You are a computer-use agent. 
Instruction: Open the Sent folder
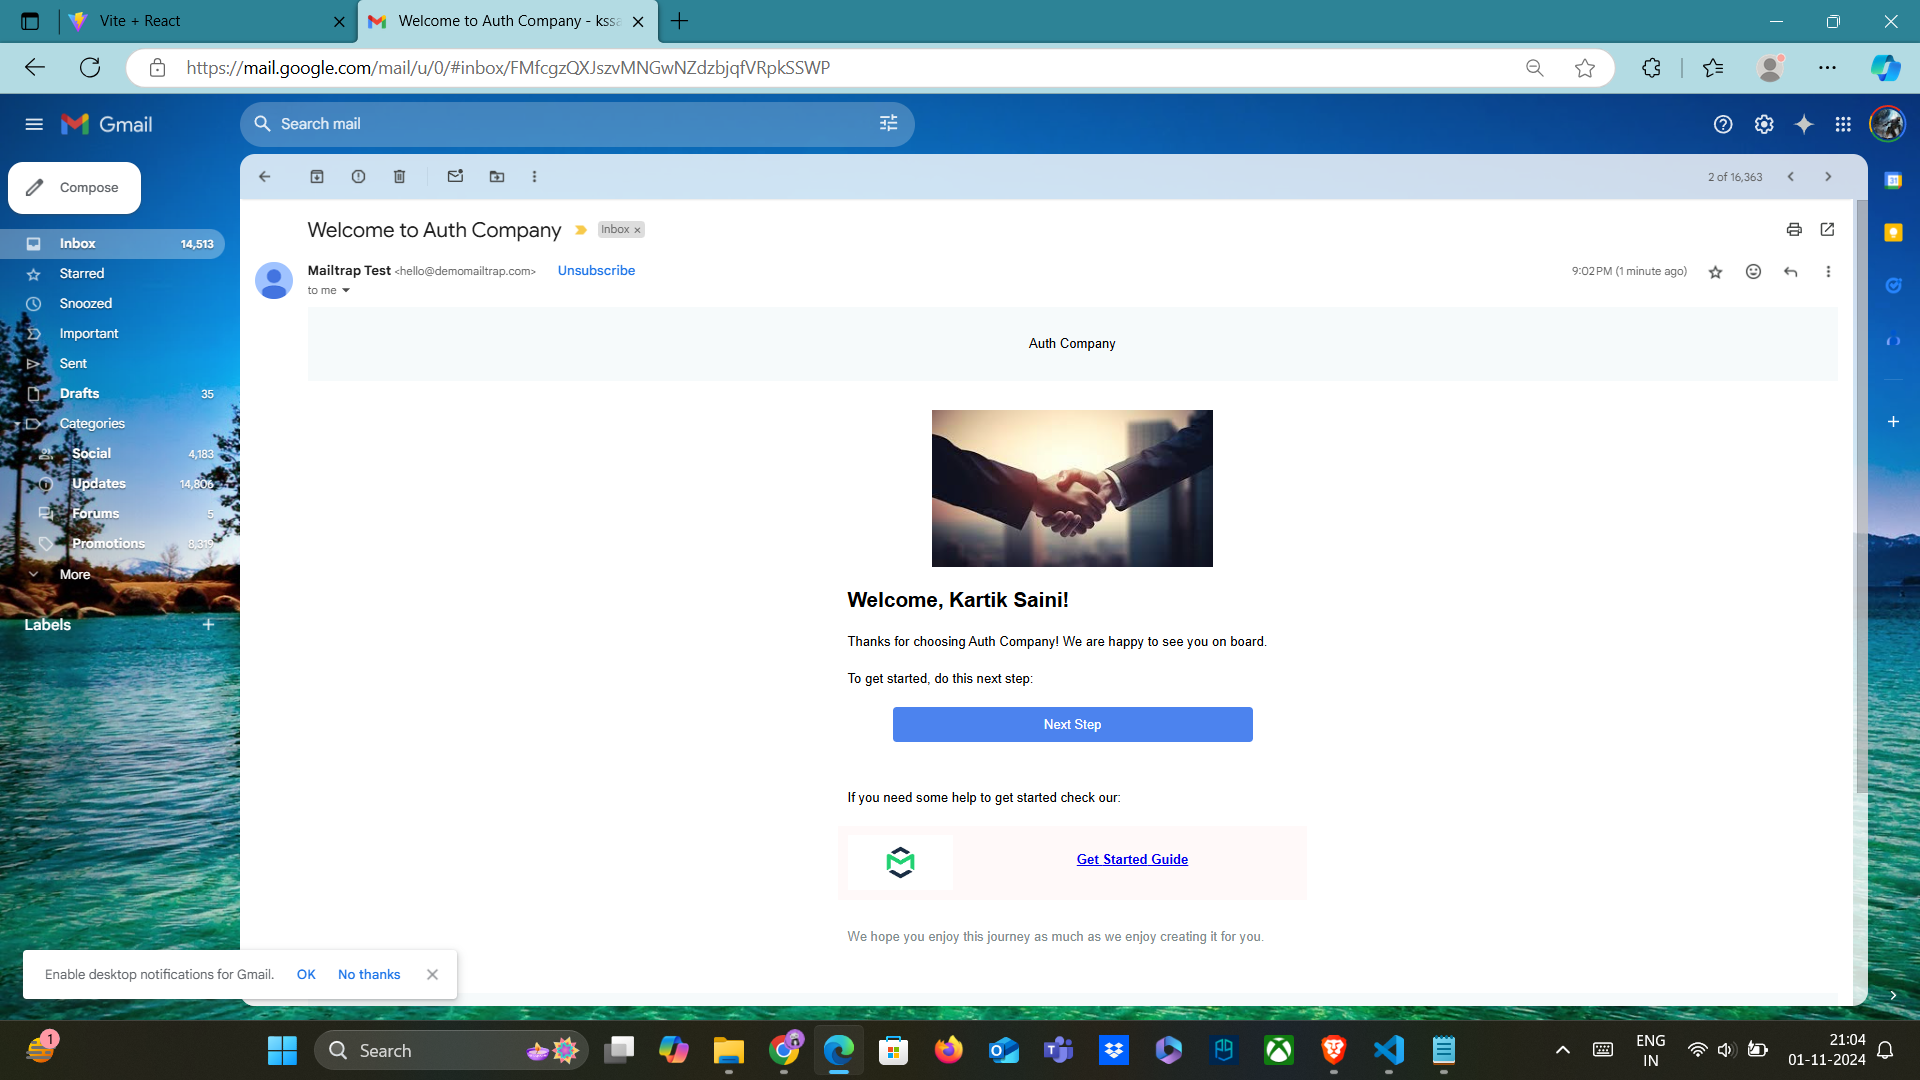(112, 364)
